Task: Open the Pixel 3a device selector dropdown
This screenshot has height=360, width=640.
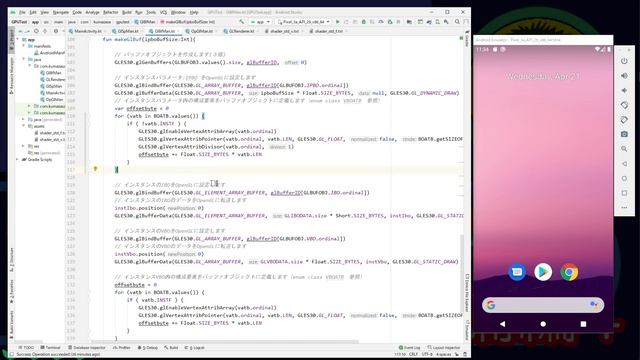Action: coord(303,22)
